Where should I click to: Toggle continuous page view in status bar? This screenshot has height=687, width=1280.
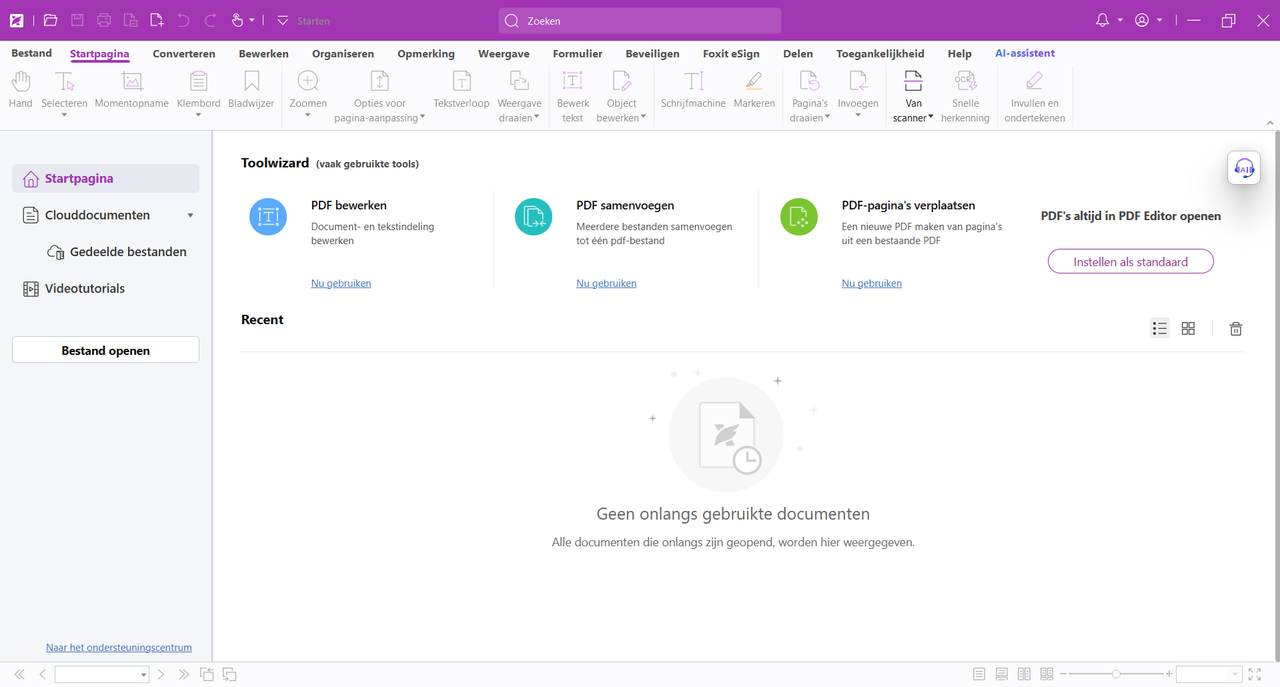coord(1002,675)
